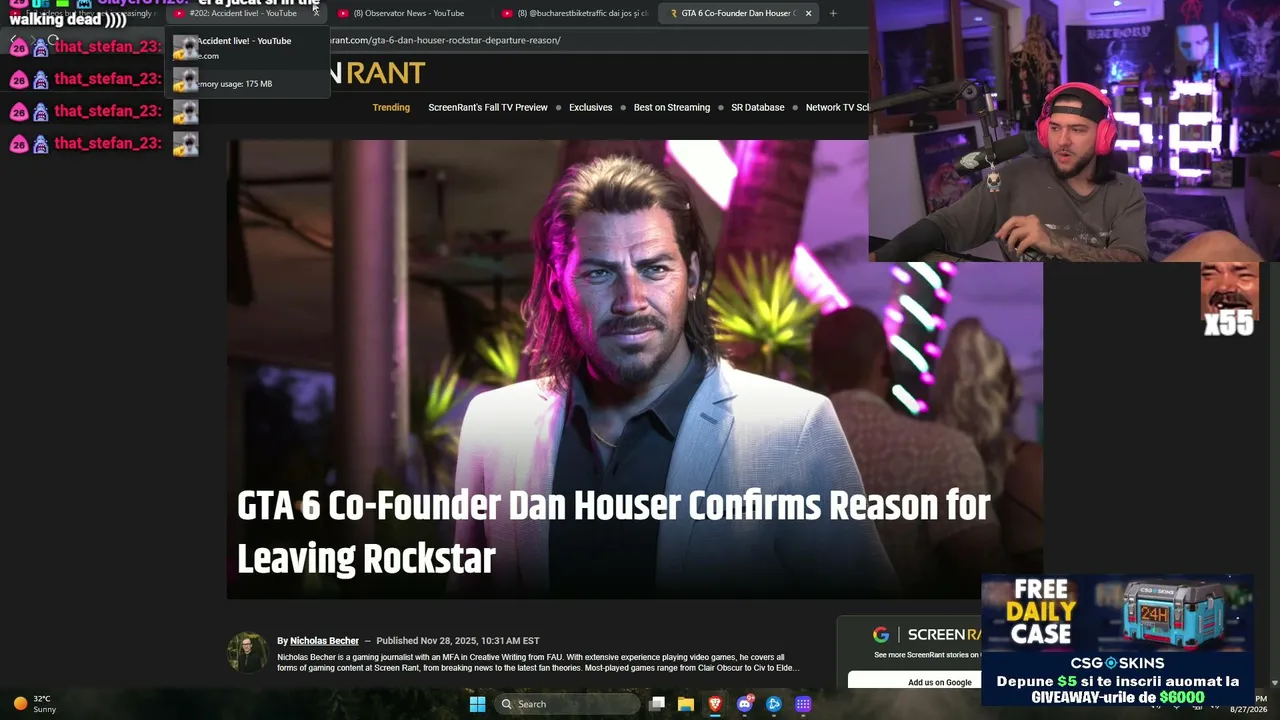Close the GTA 6 Dan Houser tab
Image resolution: width=1280 pixels, height=720 pixels.
(x=808, y=13)
